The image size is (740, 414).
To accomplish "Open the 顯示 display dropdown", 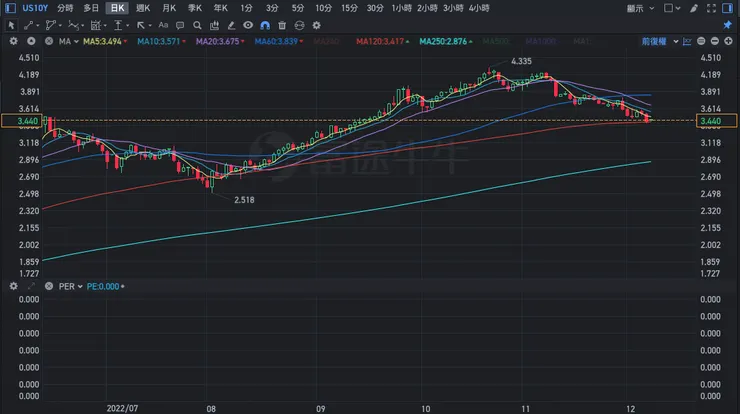I will (640, 8).
